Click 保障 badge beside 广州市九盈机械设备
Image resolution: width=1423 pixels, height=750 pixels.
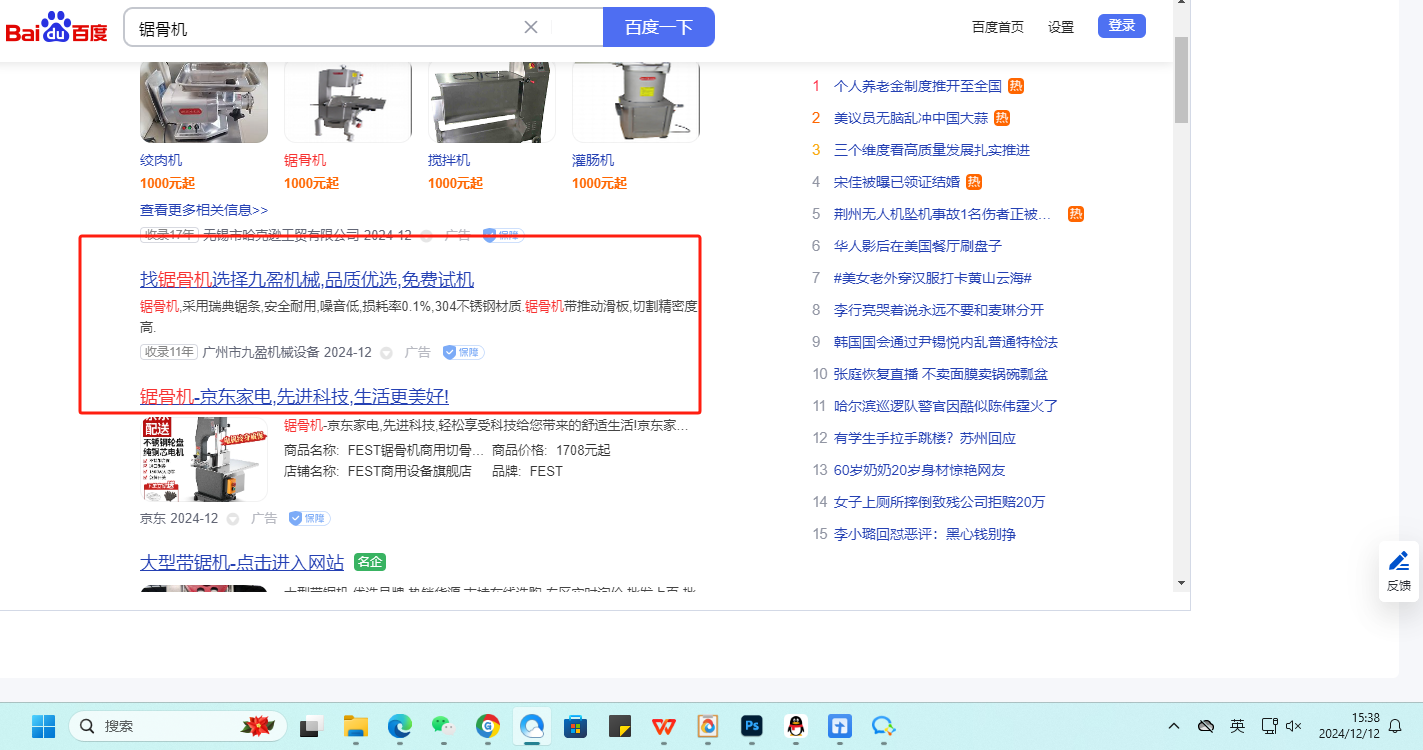[464, 352]
